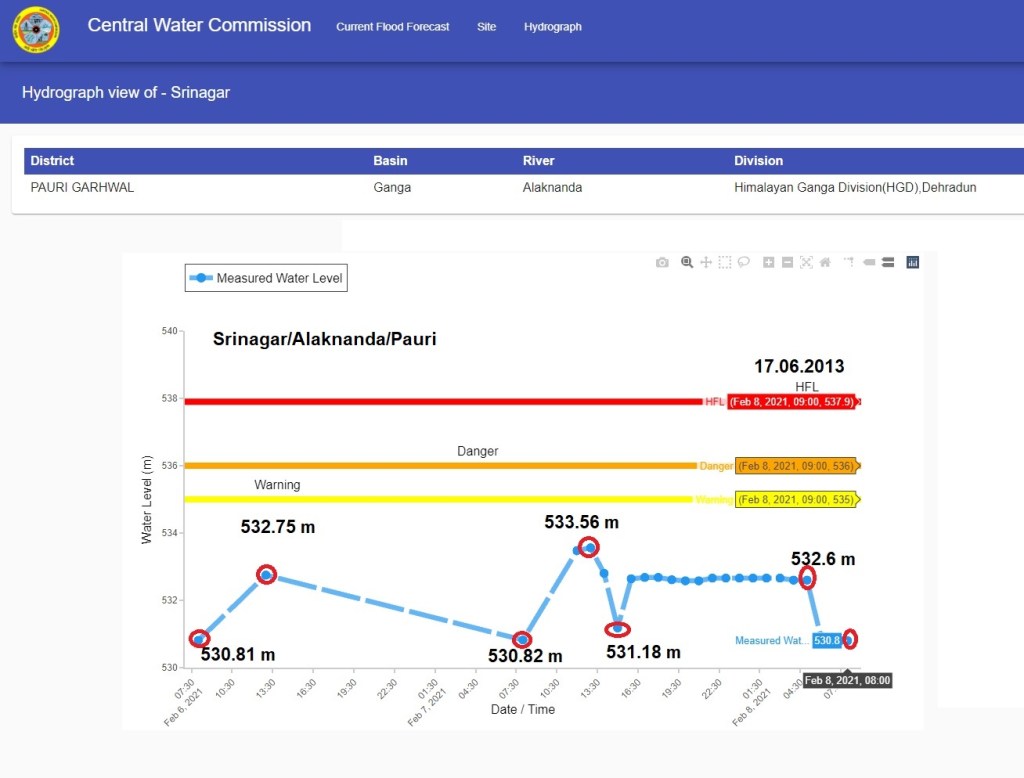Toggle Measured Water Level legend entry
Screen dimensions: 1024x778
pyautogui.click(x=266, y=278)
